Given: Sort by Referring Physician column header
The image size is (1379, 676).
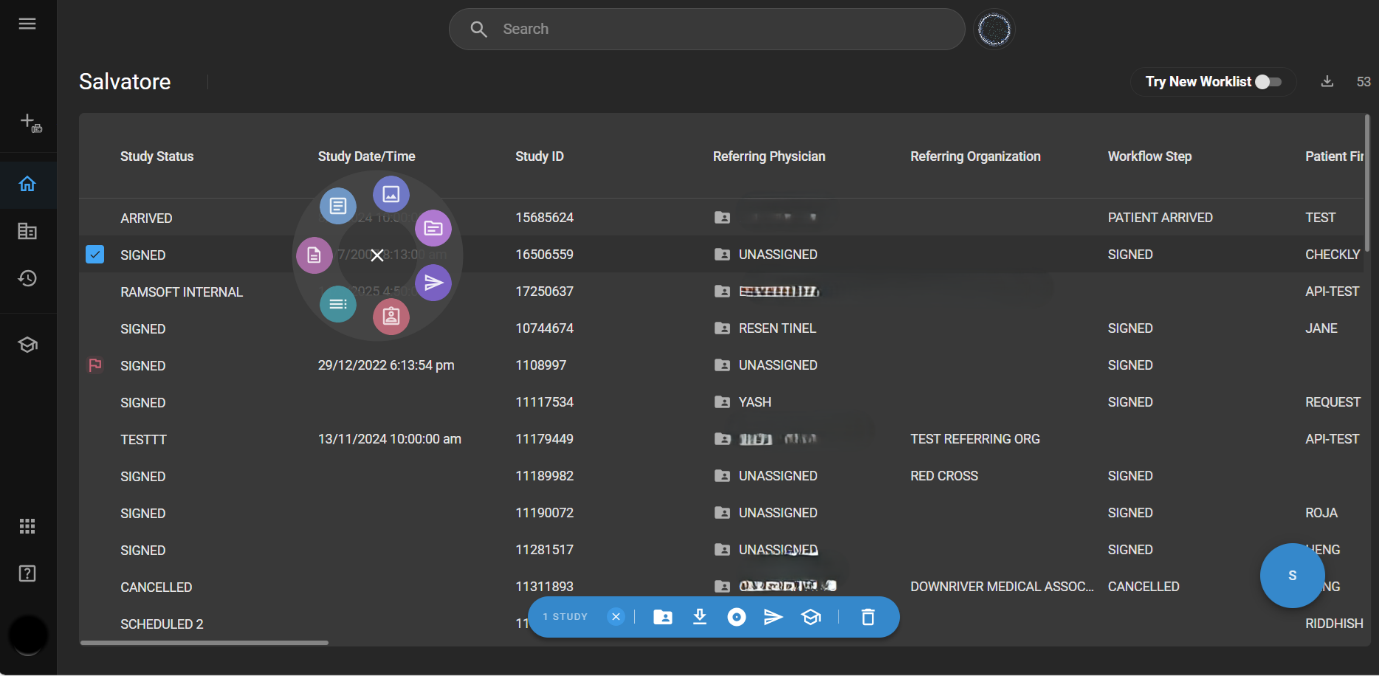Looking at the screenshot, I should click(x=769, y=156).
